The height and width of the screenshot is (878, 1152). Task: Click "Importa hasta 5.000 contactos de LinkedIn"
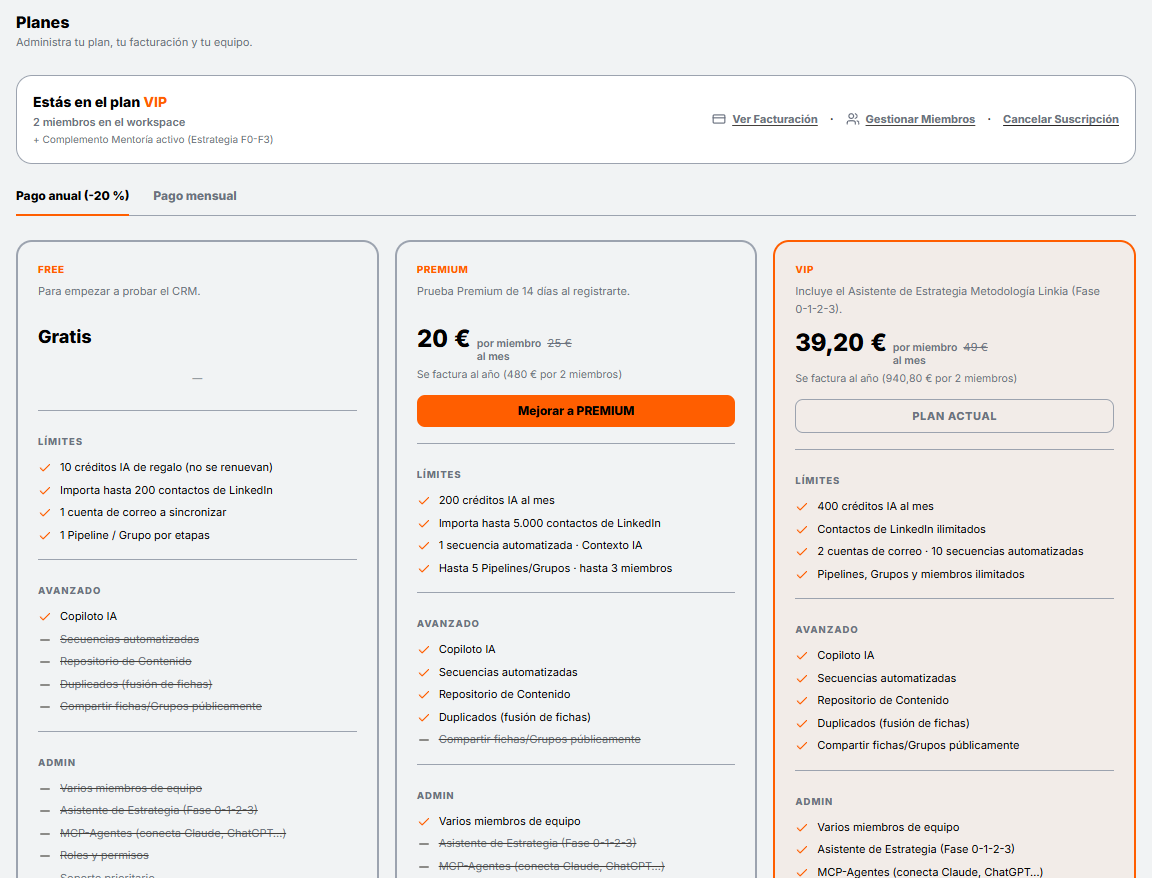(x=550, y=523)
